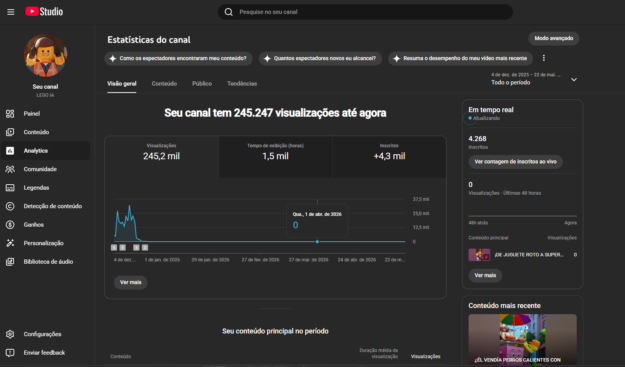Click the Configurações gear icon

tap(10, 334)
